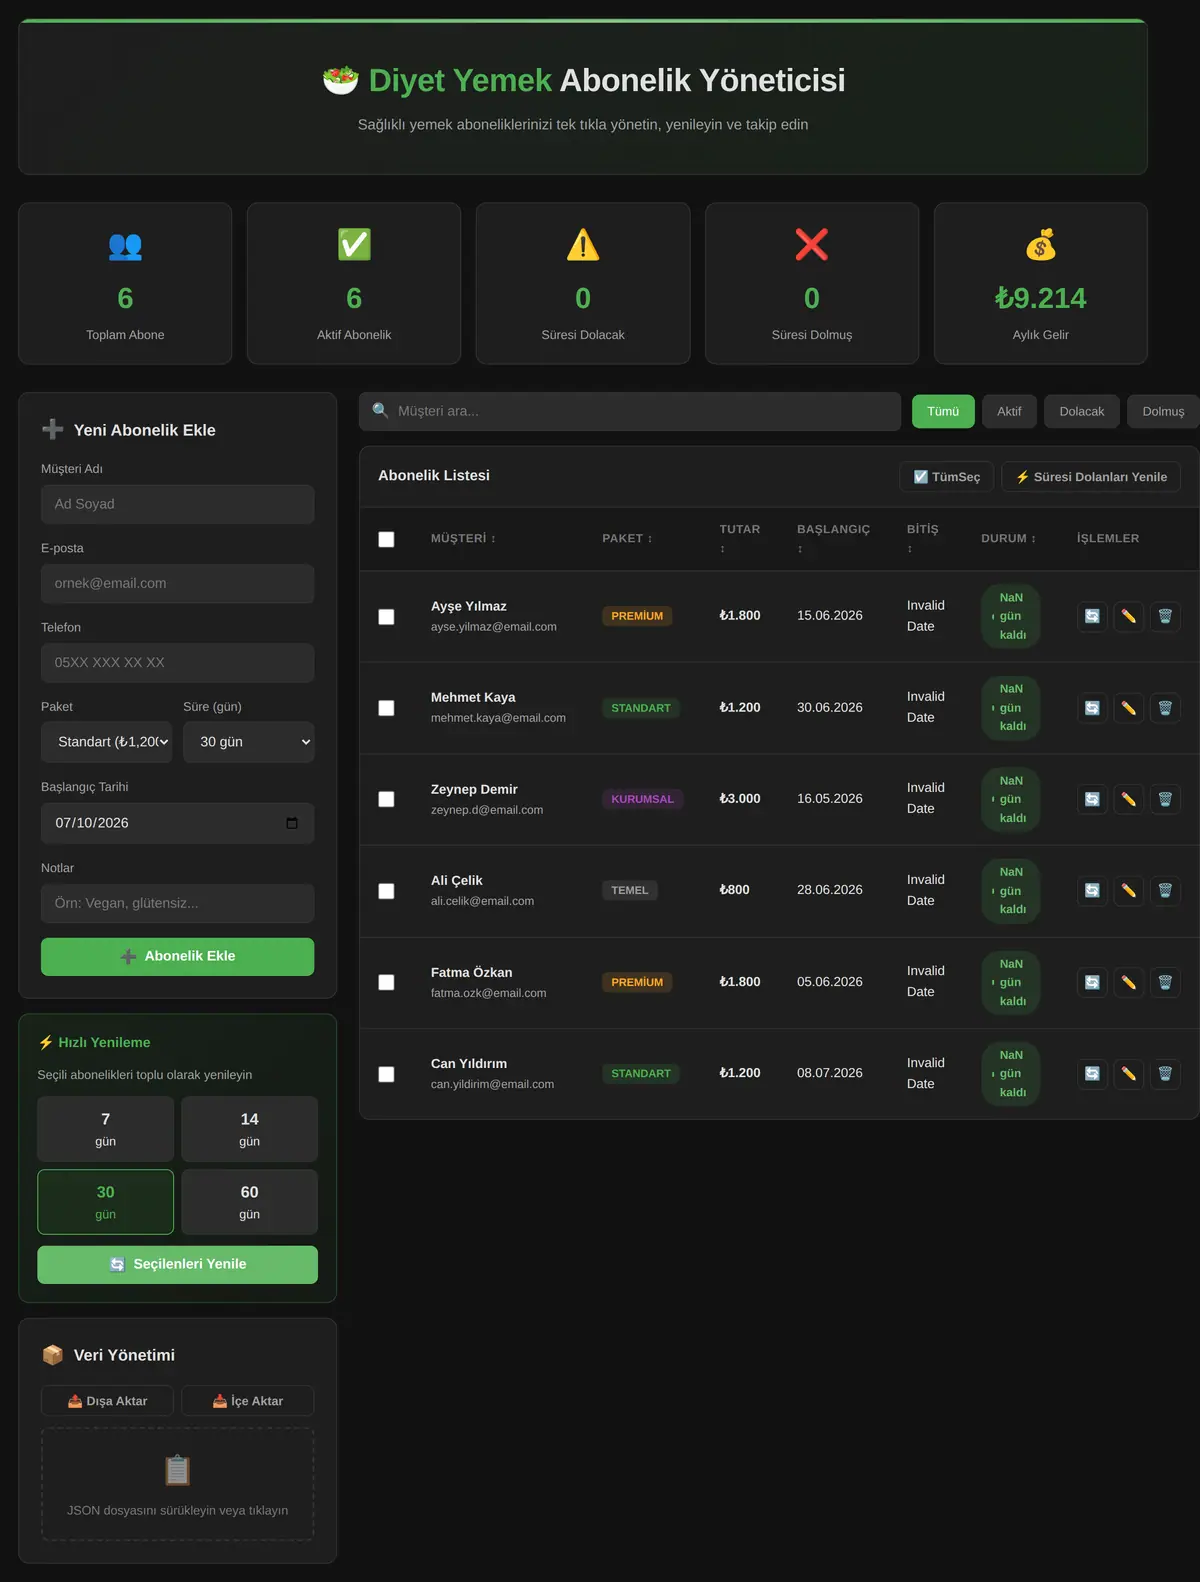The width and height of the screenshot is (1200, 1582).
Task: Toggle the select-all checkbox in the table header
Action: (386, 539)
